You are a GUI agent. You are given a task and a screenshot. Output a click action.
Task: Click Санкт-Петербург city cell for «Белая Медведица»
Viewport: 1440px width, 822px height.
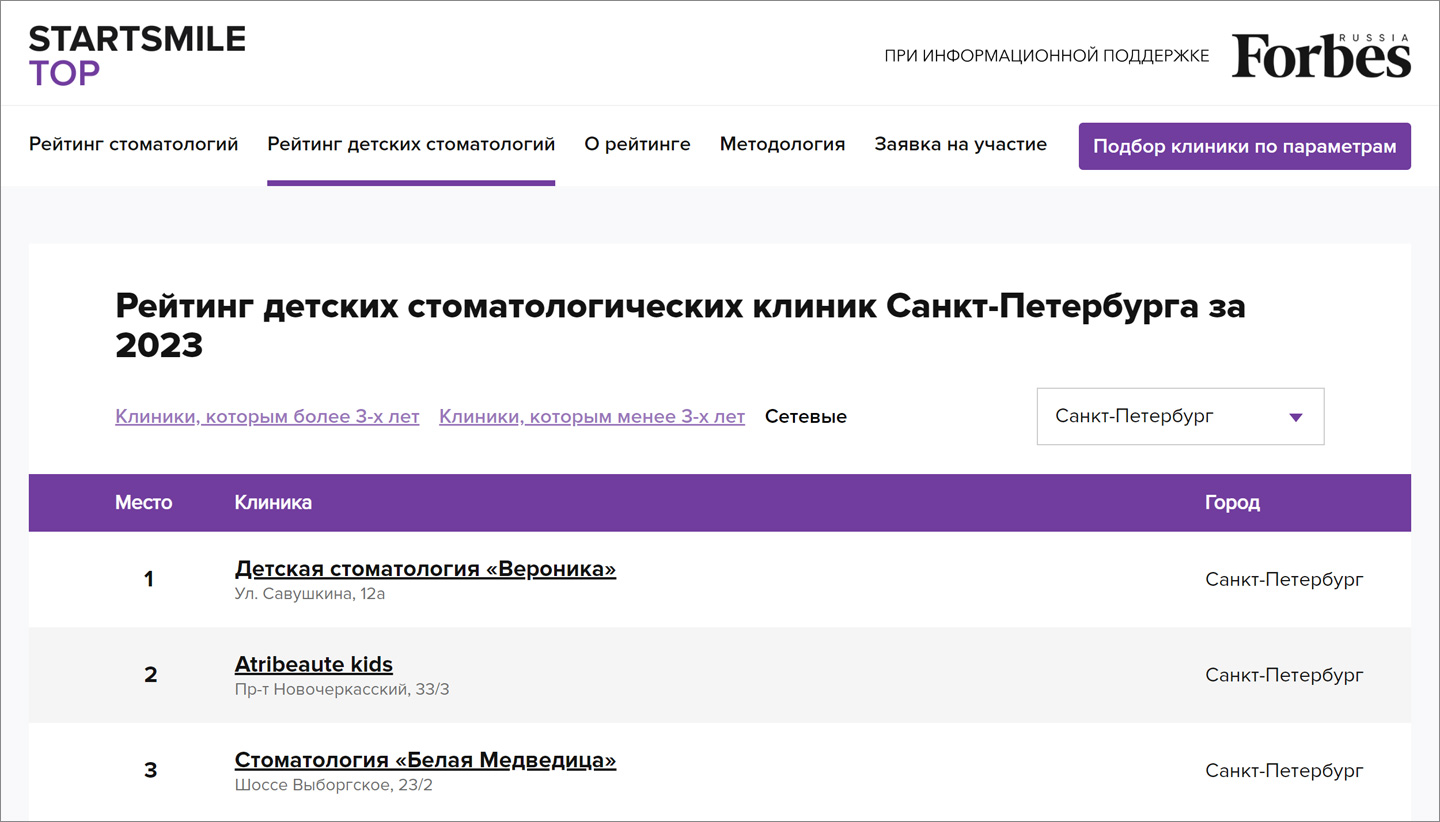coord(1284,770)
